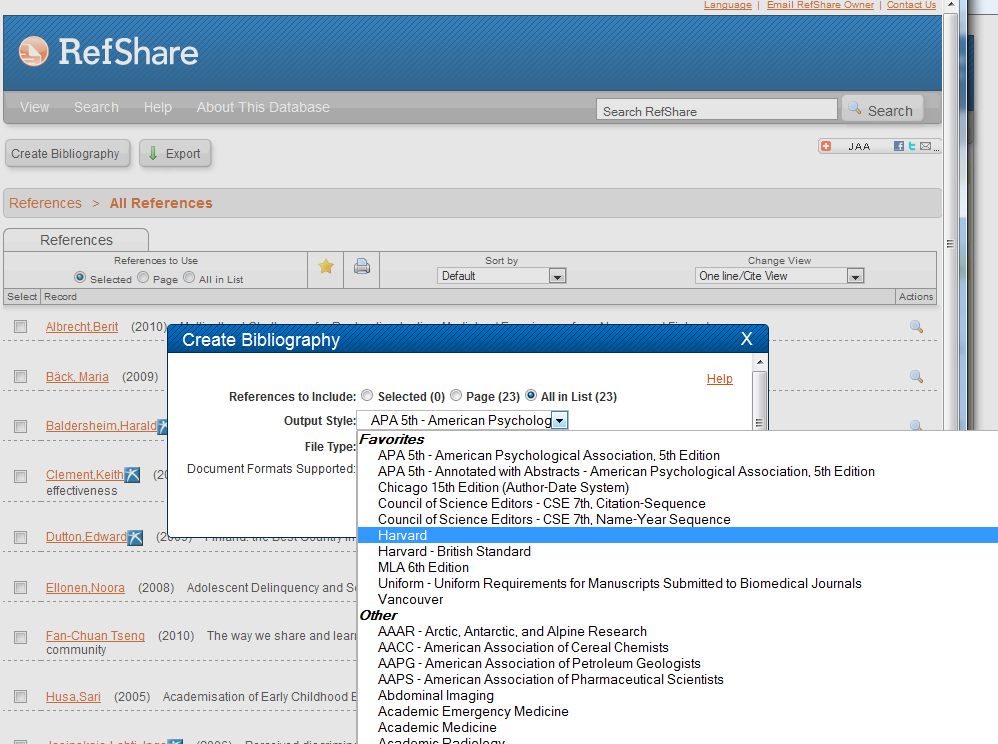
Task: Open the Help menu in navigation bar
Action: (x=157, y=107)
